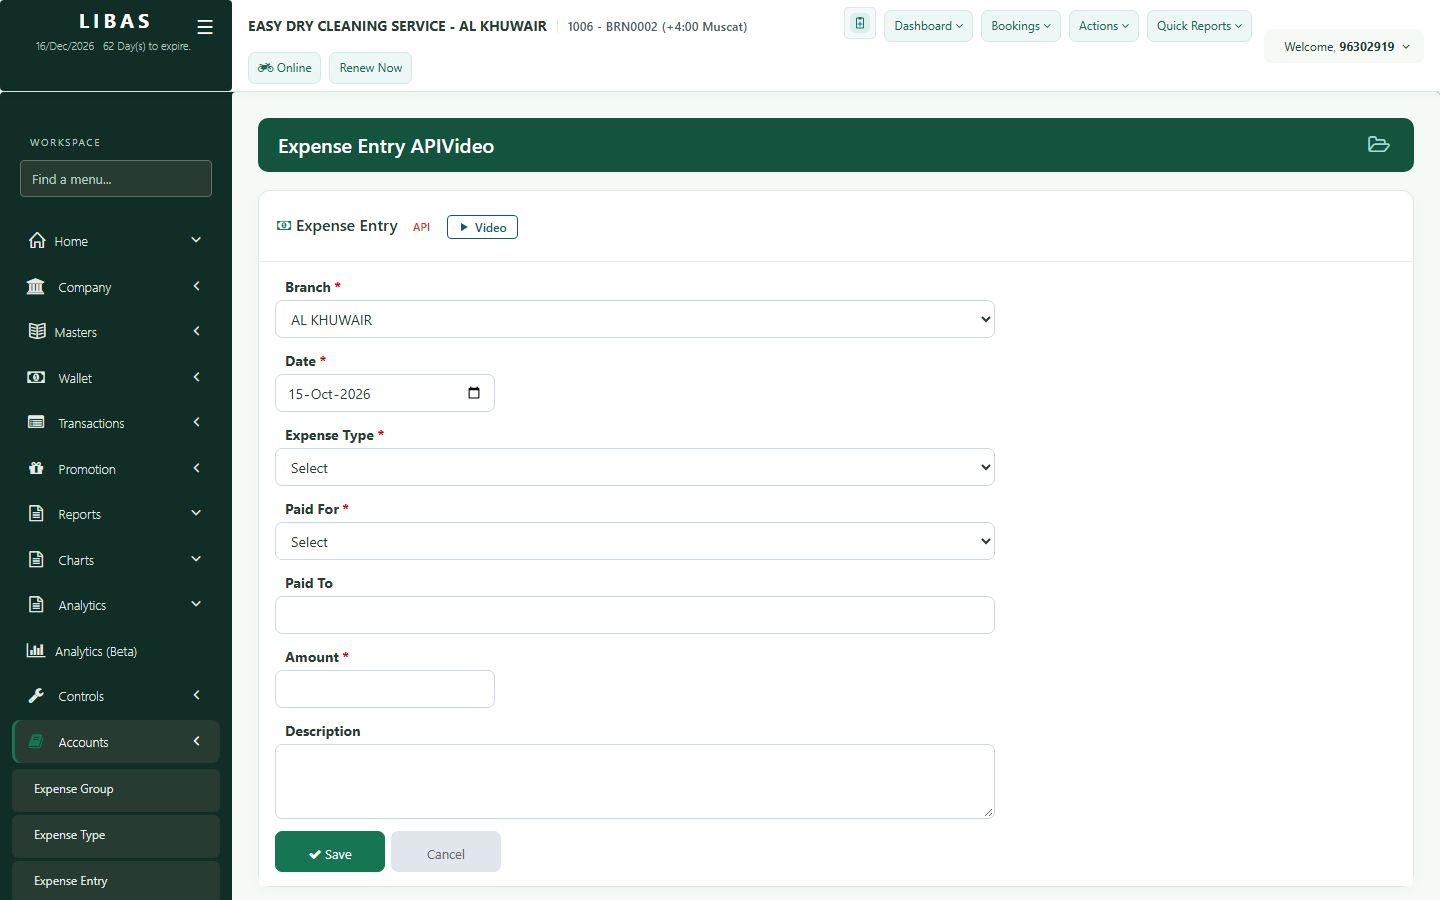Open Expense Group in sidebar
The height and width of the screenshot is (900, 1440).
click(x=116, y=789)
